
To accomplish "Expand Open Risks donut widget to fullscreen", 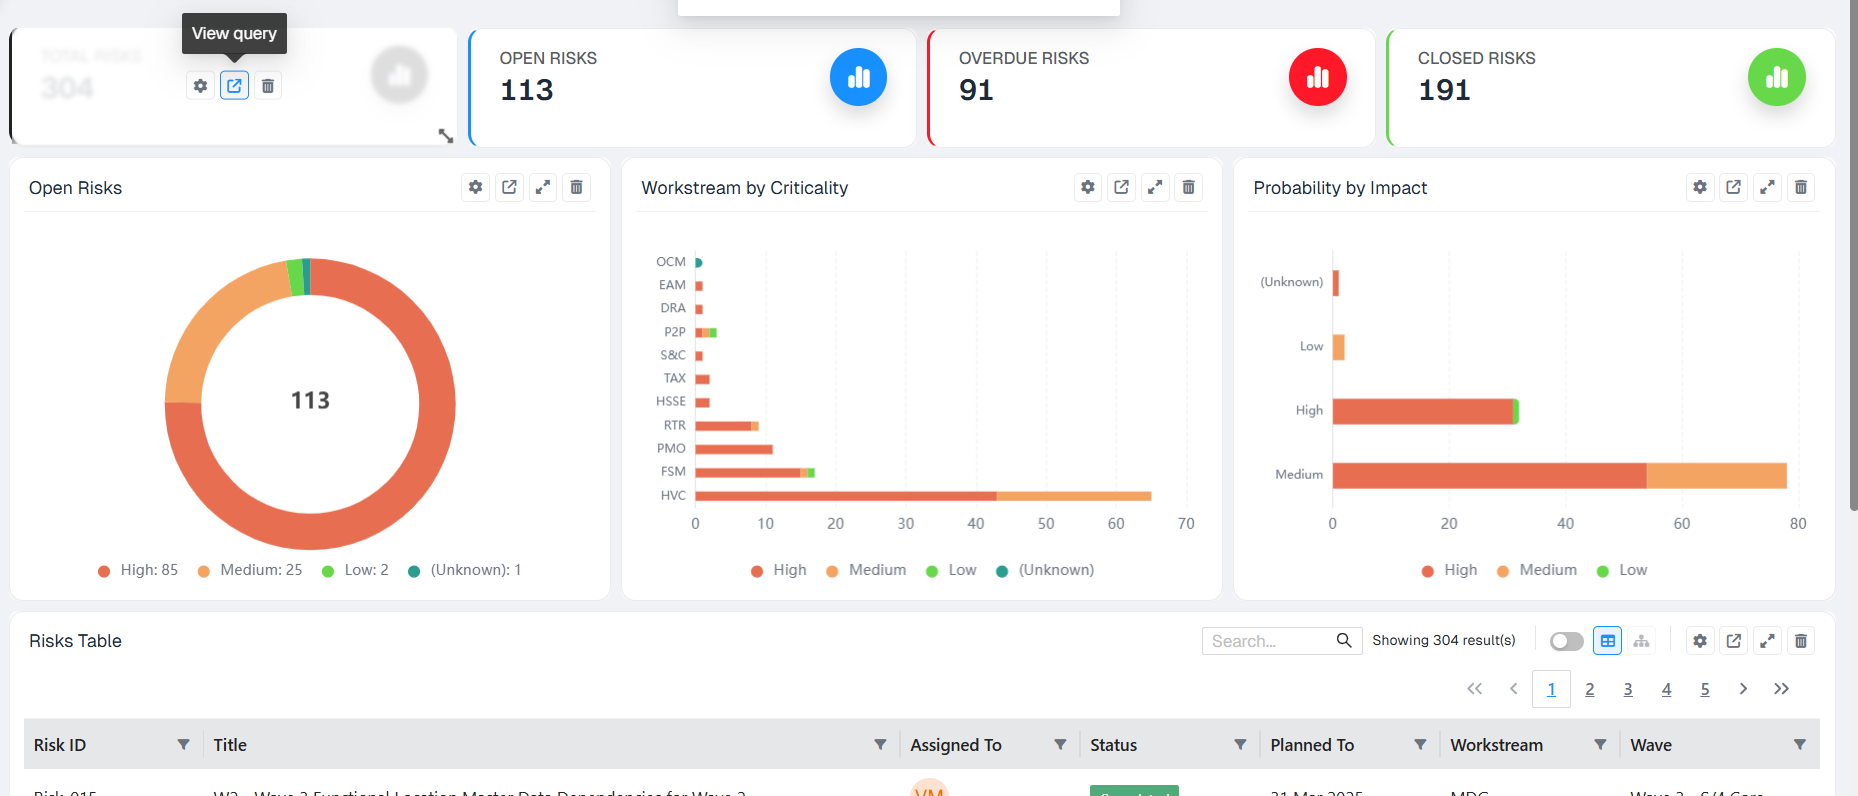I will tap(543, 187).
